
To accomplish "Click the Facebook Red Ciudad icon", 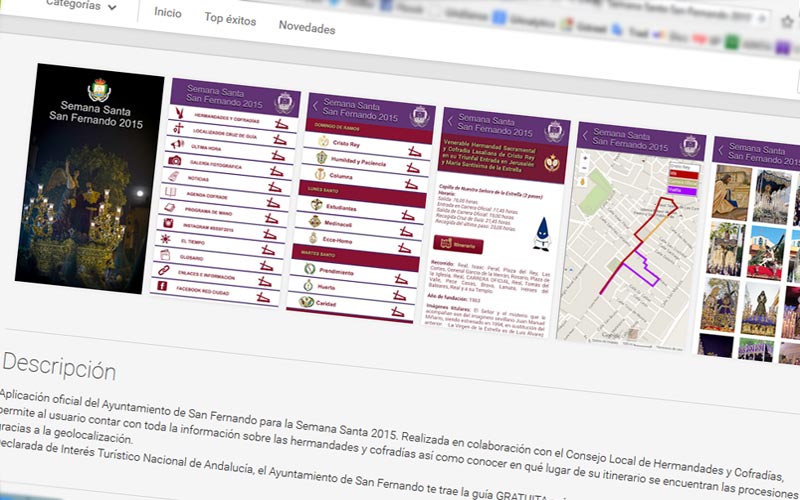I will coord(162,286).
